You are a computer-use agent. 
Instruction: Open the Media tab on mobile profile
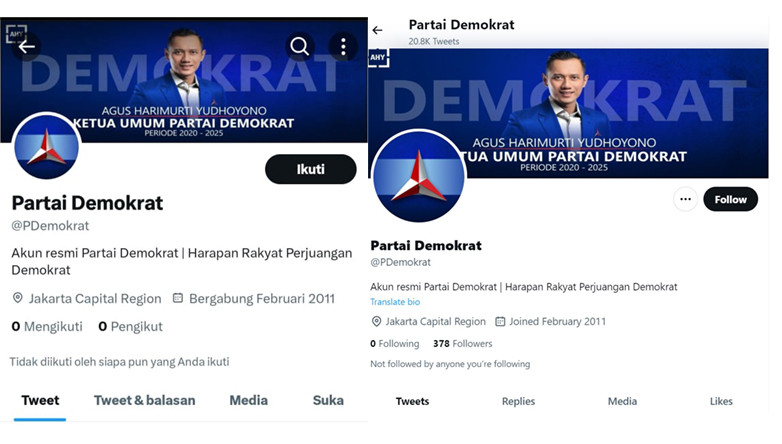pyautogui.click(x=248, y=401)
